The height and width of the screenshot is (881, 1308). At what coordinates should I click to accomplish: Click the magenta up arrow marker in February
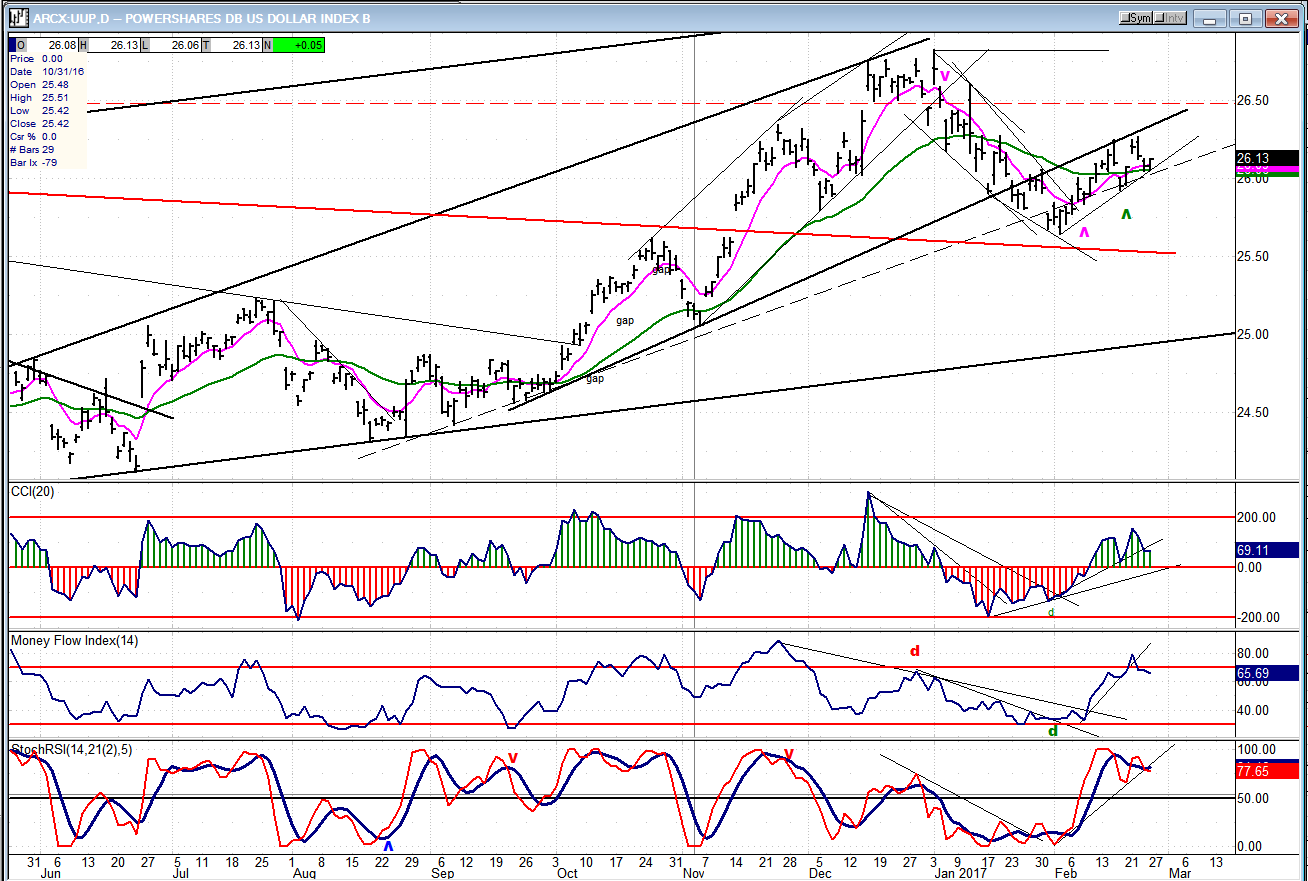1085,233
